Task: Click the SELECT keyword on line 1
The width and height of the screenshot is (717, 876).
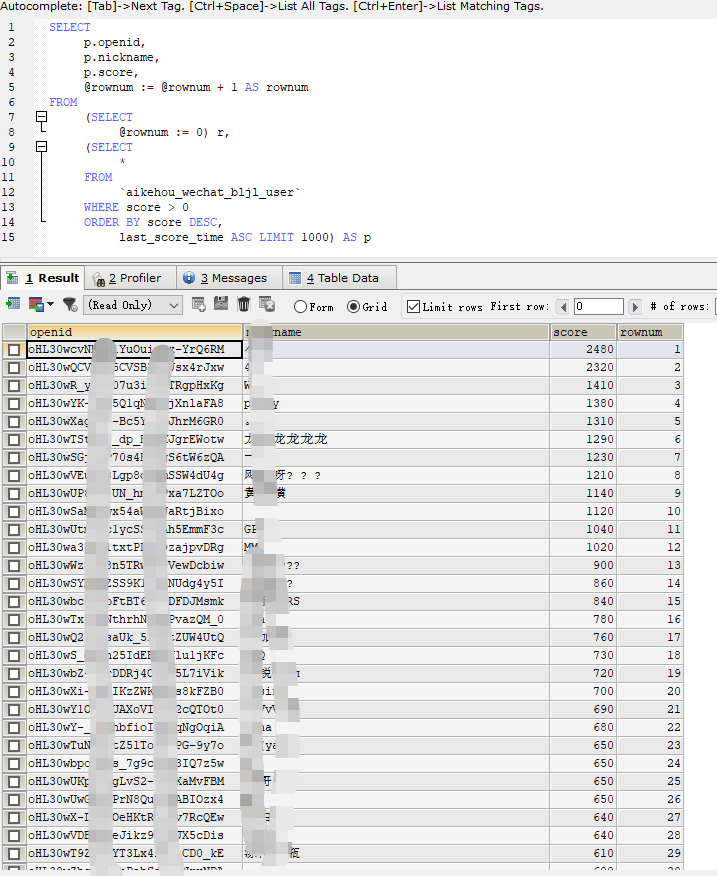Action: pos(70,27)
